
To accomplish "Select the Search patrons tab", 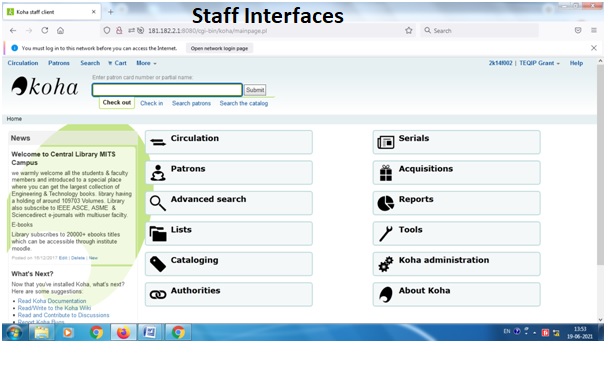I will pyautogui.click(x=191, y=103).
